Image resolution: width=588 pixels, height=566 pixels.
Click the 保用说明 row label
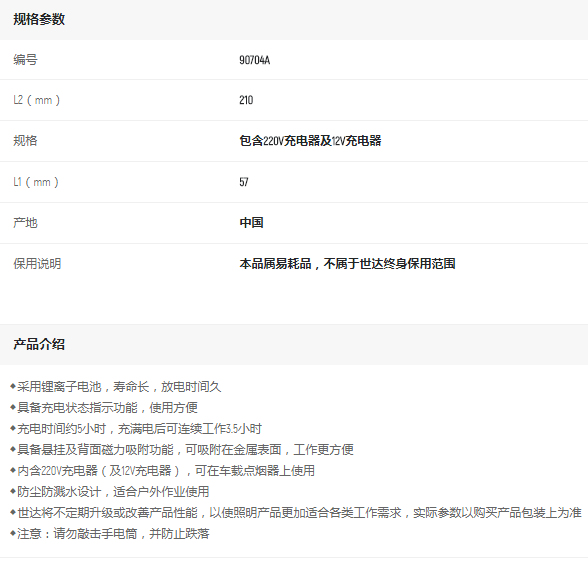point(37,264)
